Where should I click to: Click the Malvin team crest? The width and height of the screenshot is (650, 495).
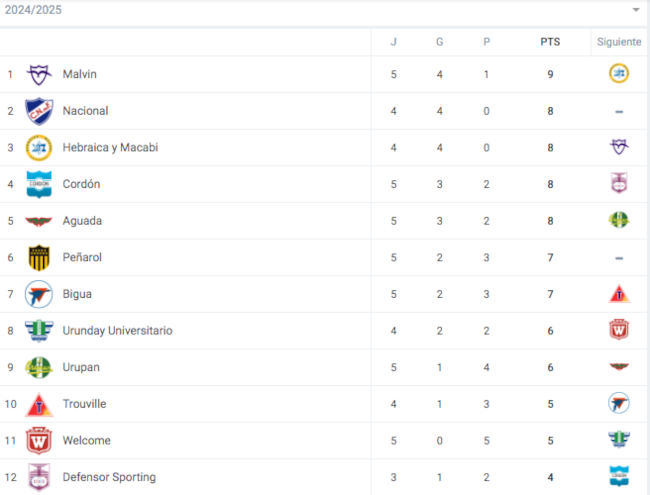point(39,75)
